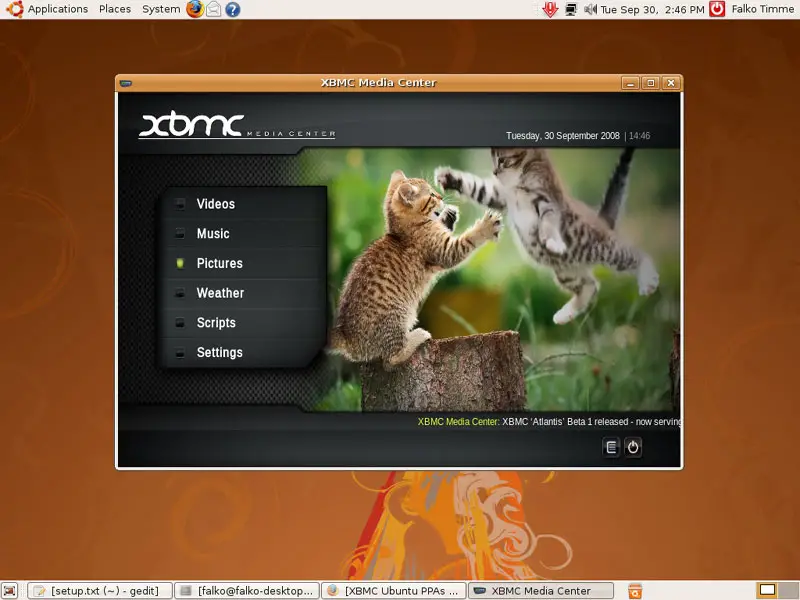
Task: Switch to the XBMC Ubuntu PPAs taskbar window
Action: 394,591
